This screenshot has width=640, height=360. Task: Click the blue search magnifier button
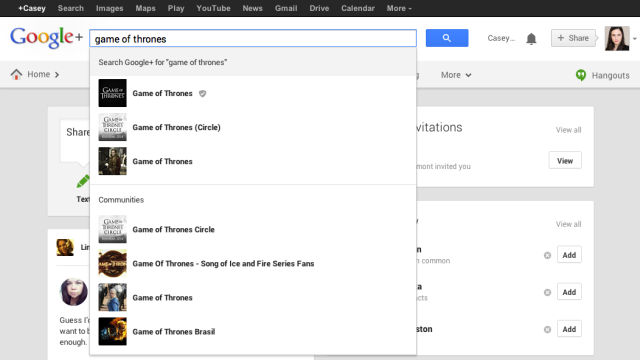(447, 38)
